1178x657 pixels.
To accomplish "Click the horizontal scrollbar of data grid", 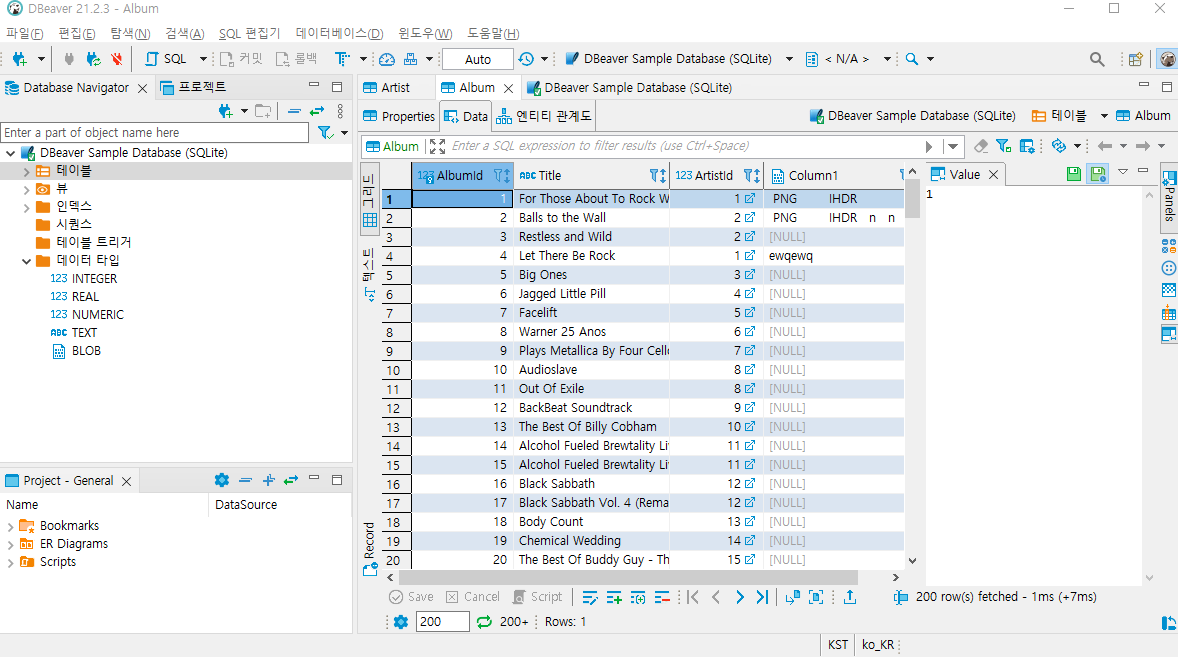I will coord(628,577).
